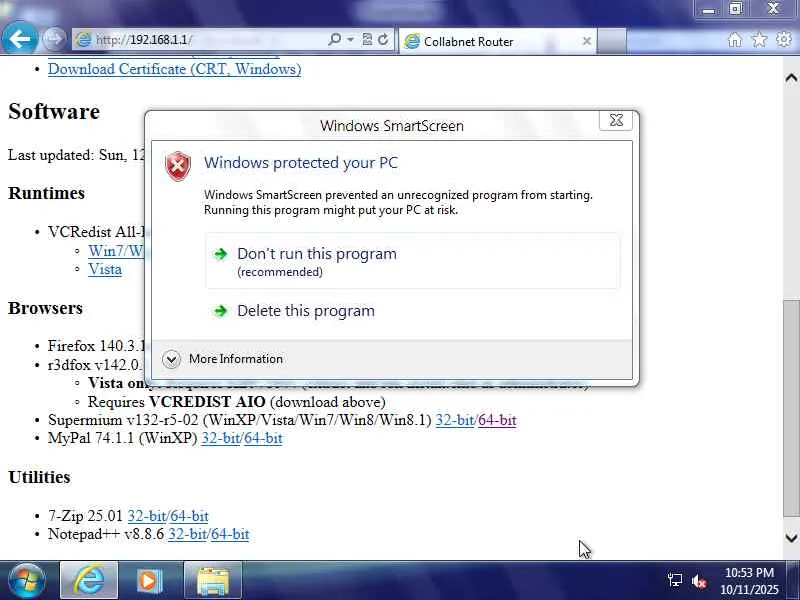The width and height of the screenshot is (800, 600).
Task: Minimize the Internet Explorer window
Action: (708, 9)
